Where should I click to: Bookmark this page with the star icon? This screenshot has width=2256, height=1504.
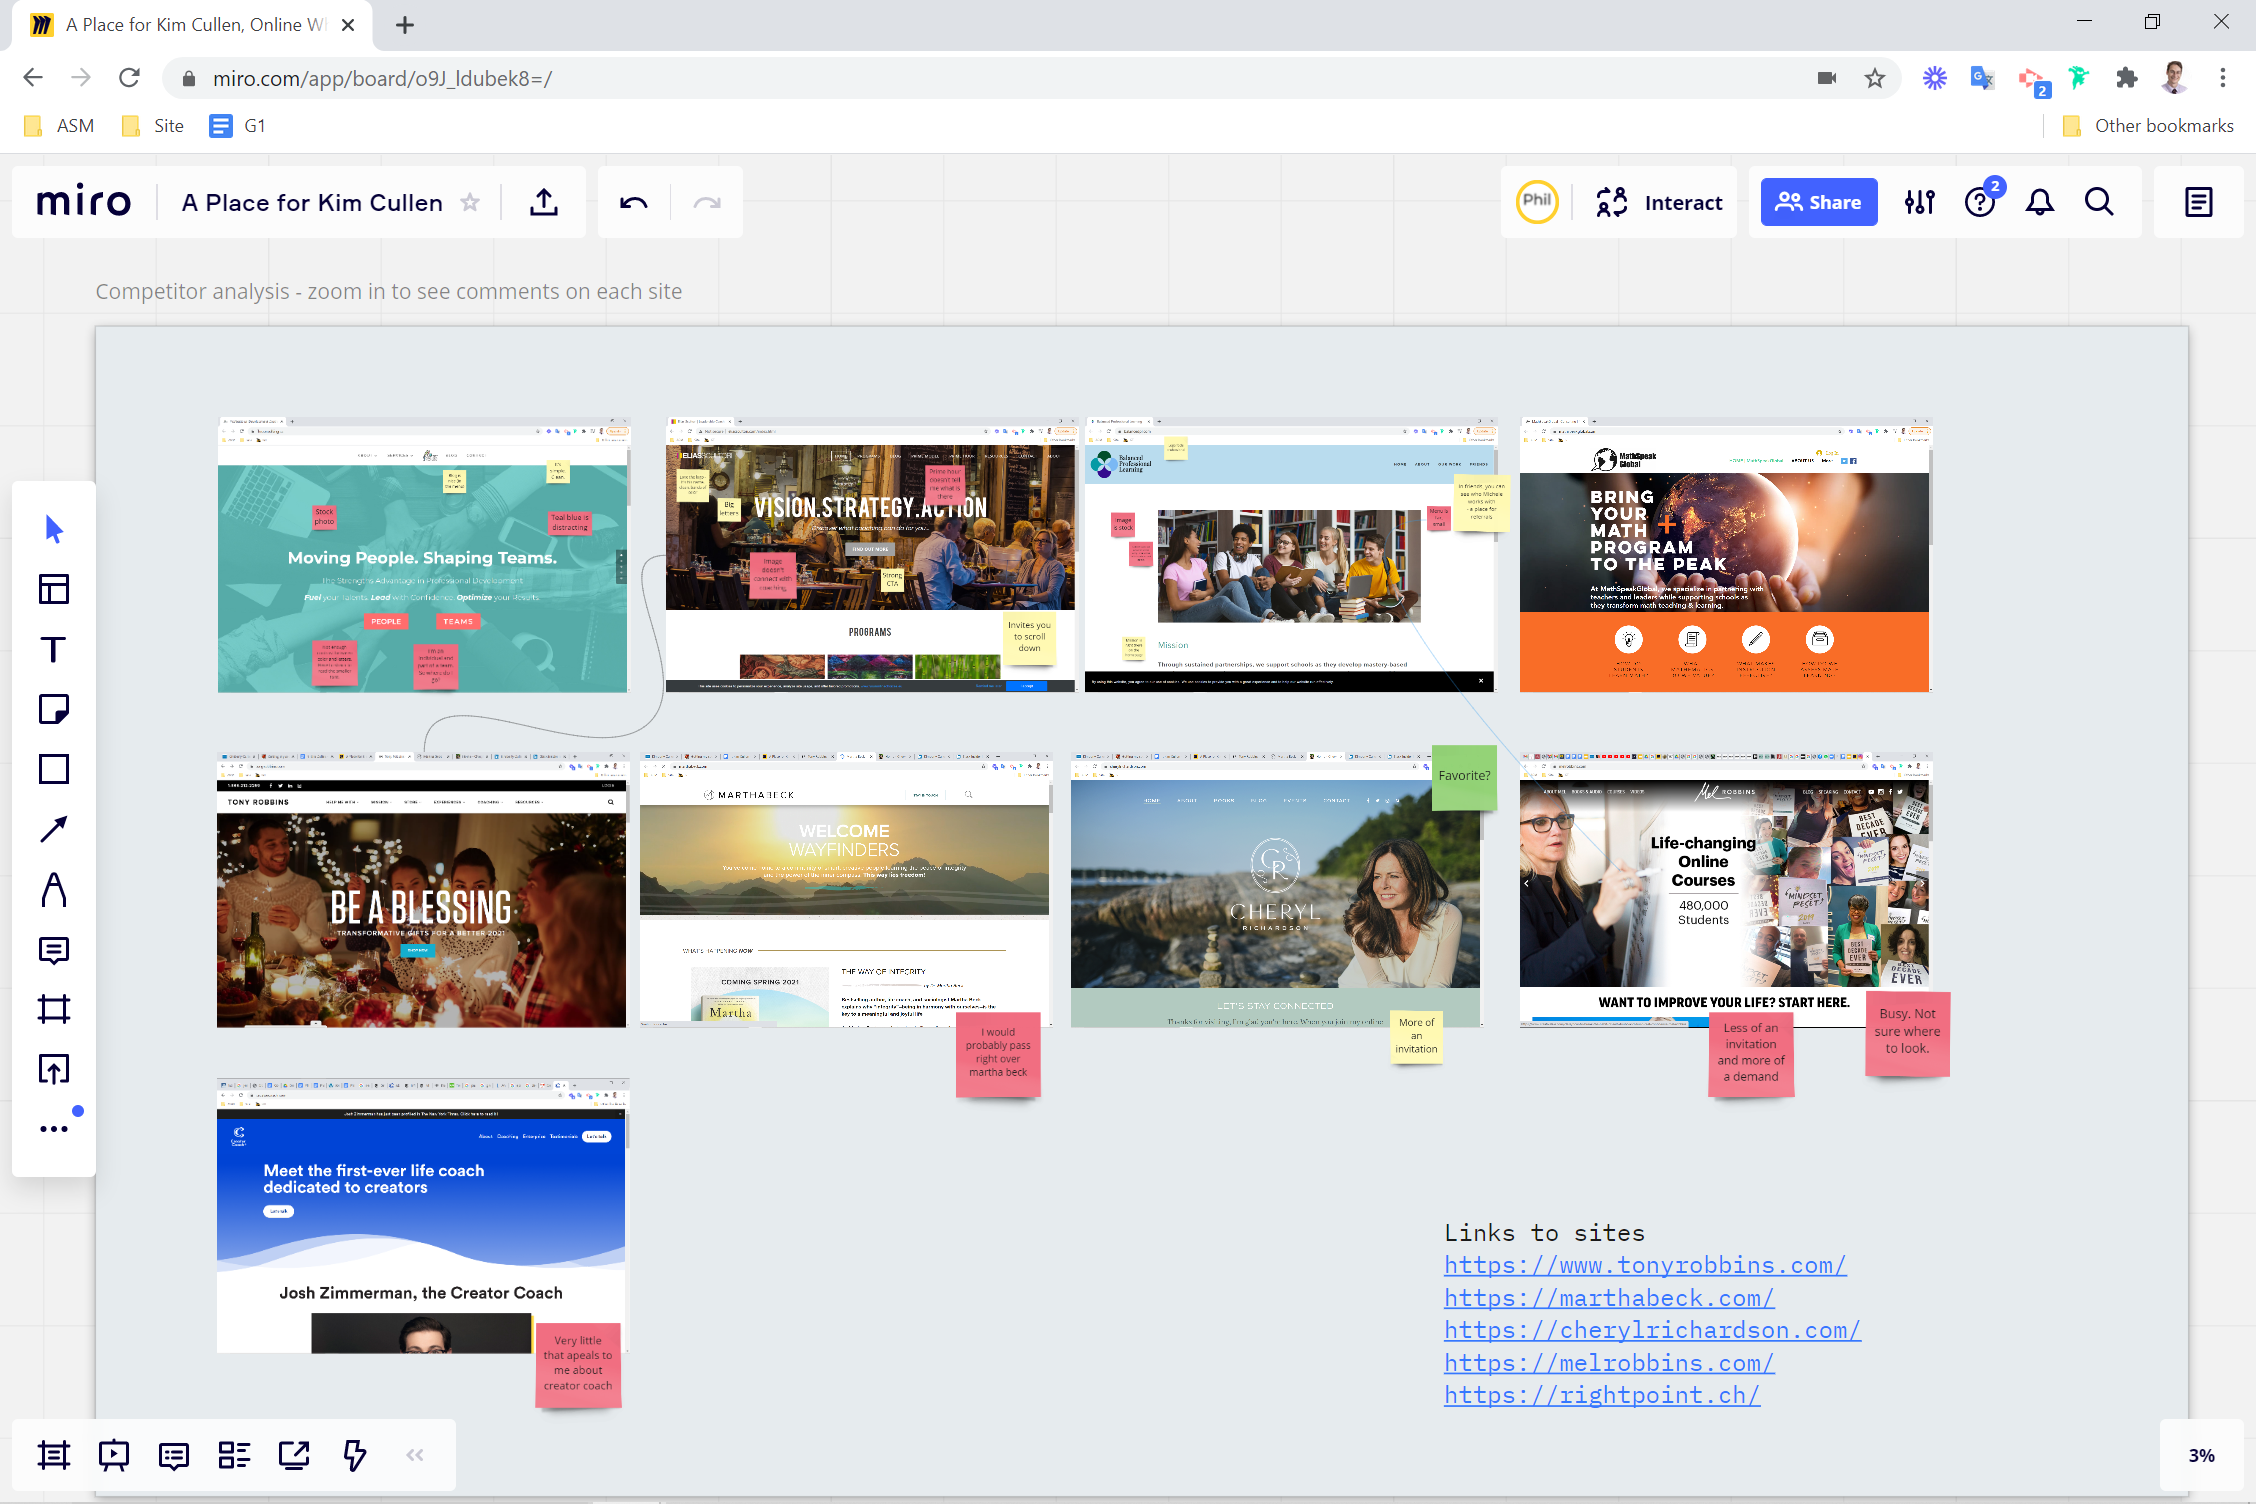pyautogui.click(x=1875, y=78)
